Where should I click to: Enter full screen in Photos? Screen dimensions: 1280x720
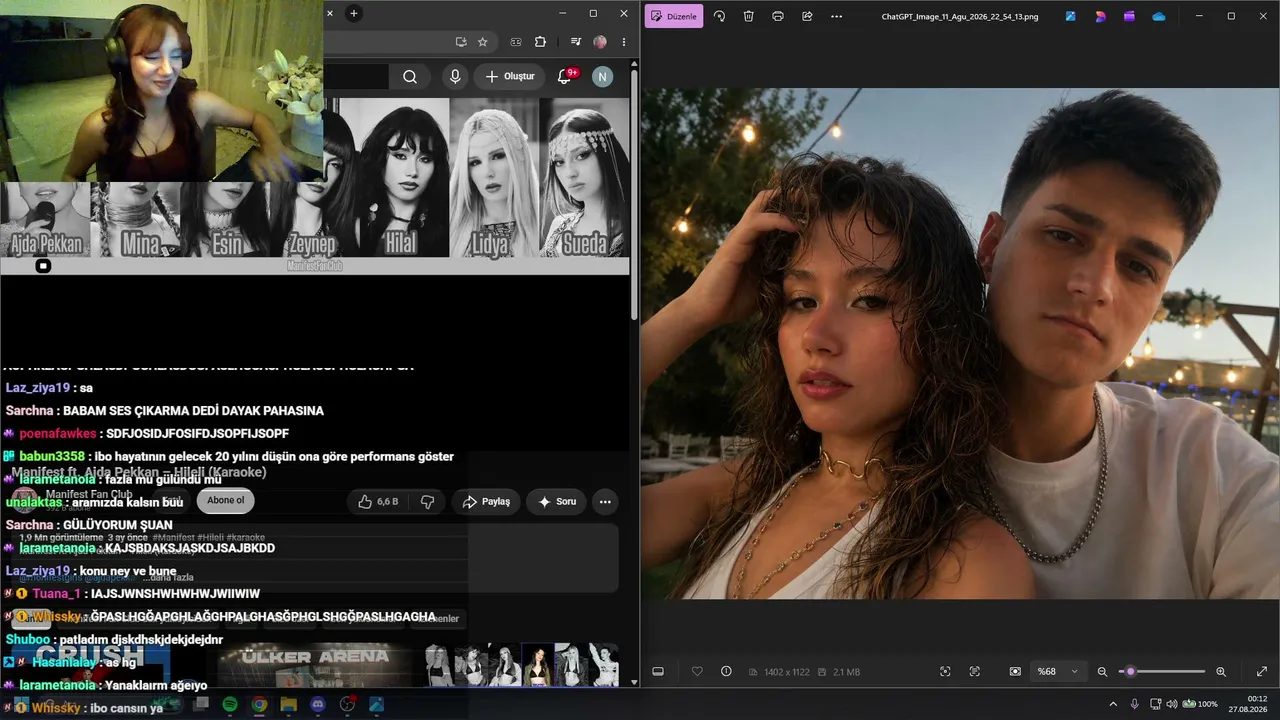coord(1262,671)
